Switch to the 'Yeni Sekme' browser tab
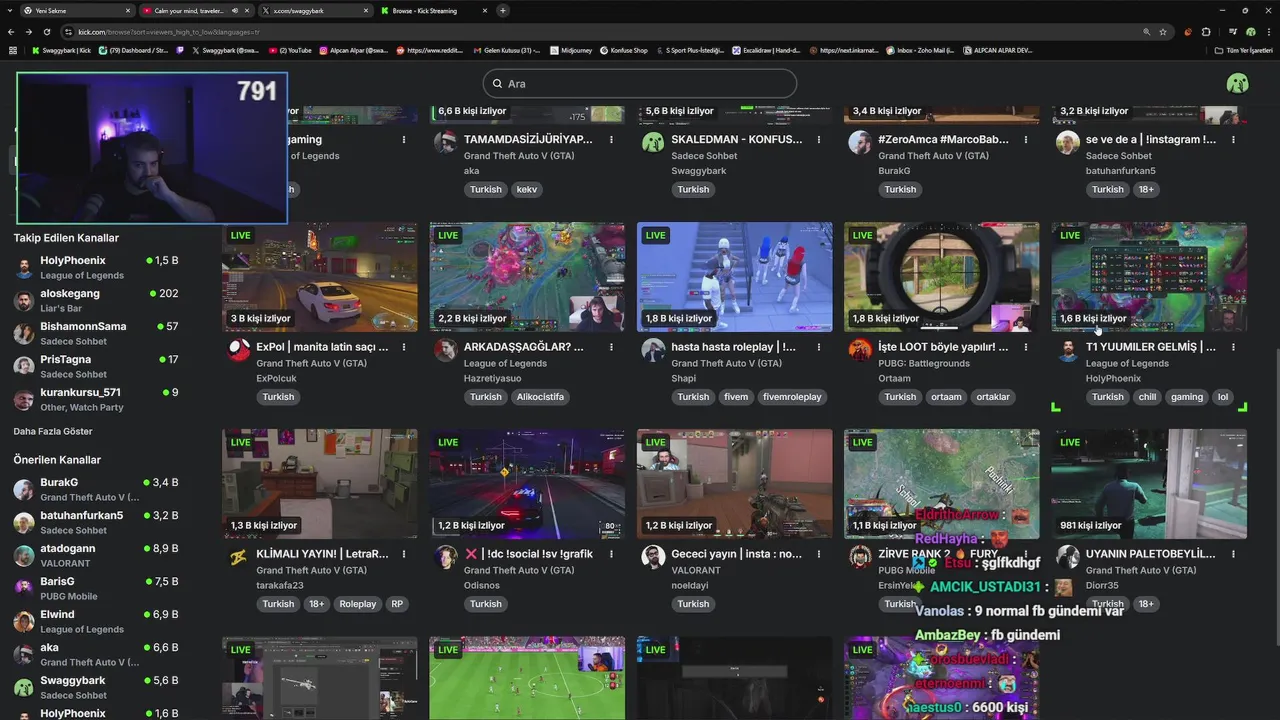The height and width of the screenshot is (720, 1280). [x=78, y=11]
